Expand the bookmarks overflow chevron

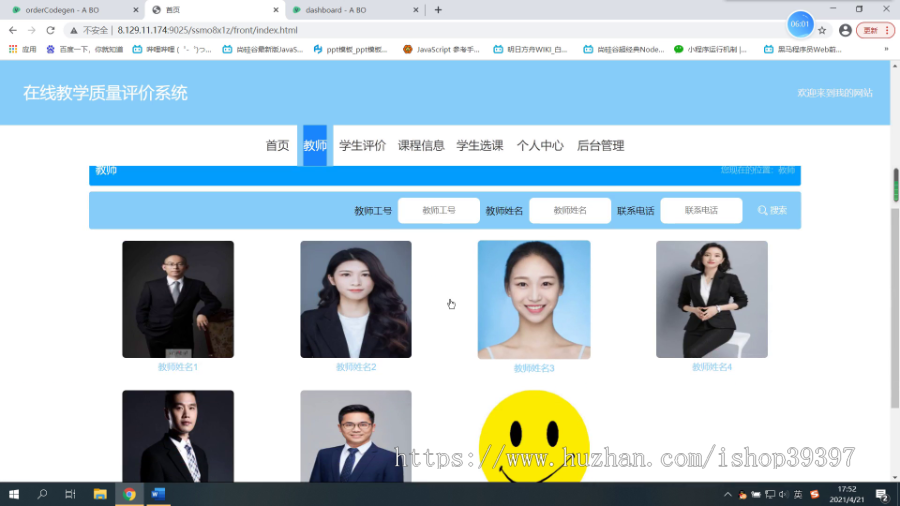(x=886, y=49)
